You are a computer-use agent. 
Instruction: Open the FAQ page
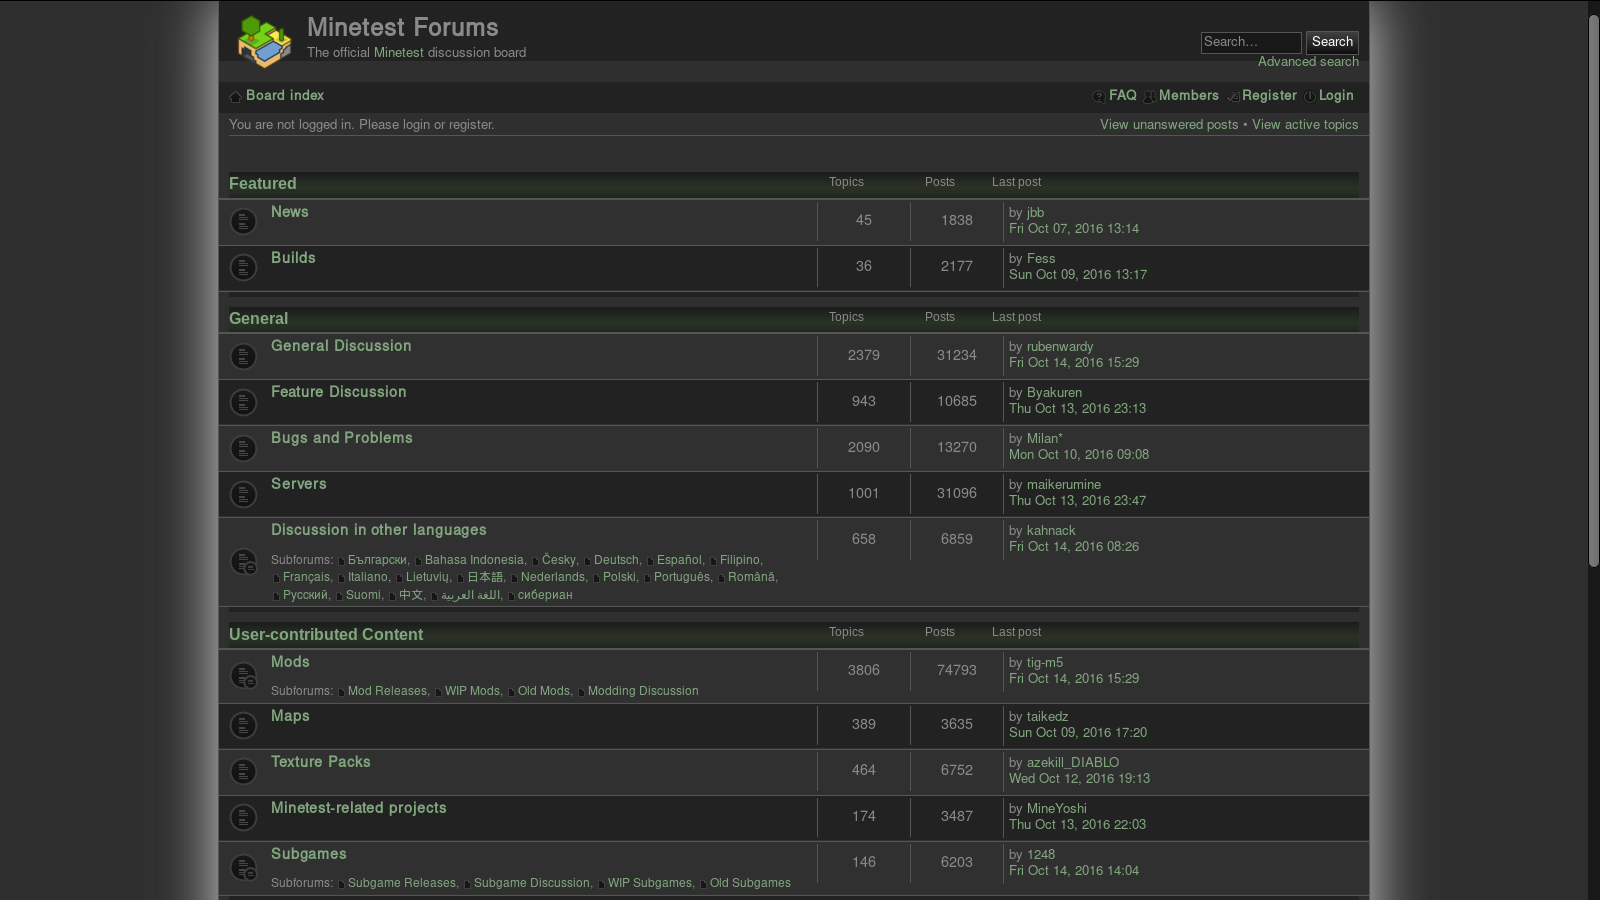(x=1123, y=96)
